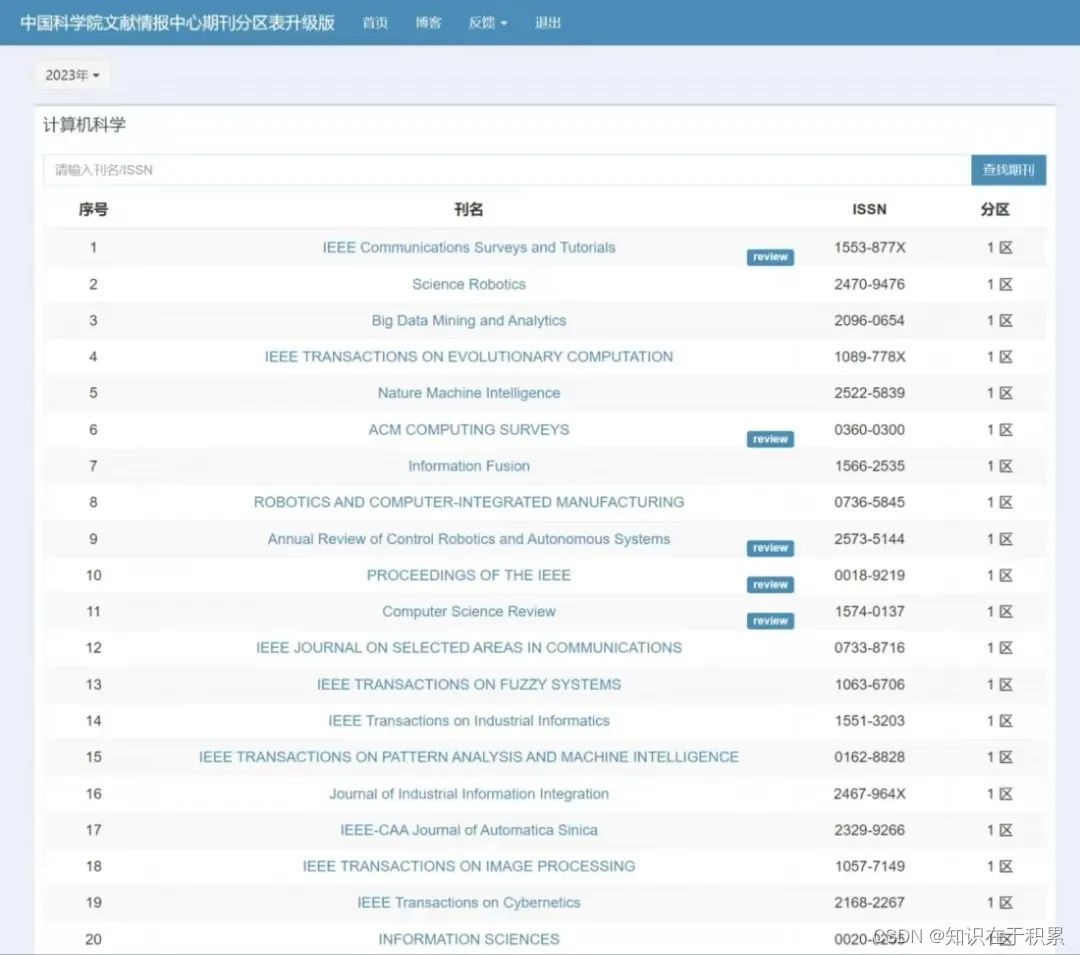
Task: Open PROCEEDINGS OF THE IEEE link
Action: pyautogui.click(x=468, y=575)
